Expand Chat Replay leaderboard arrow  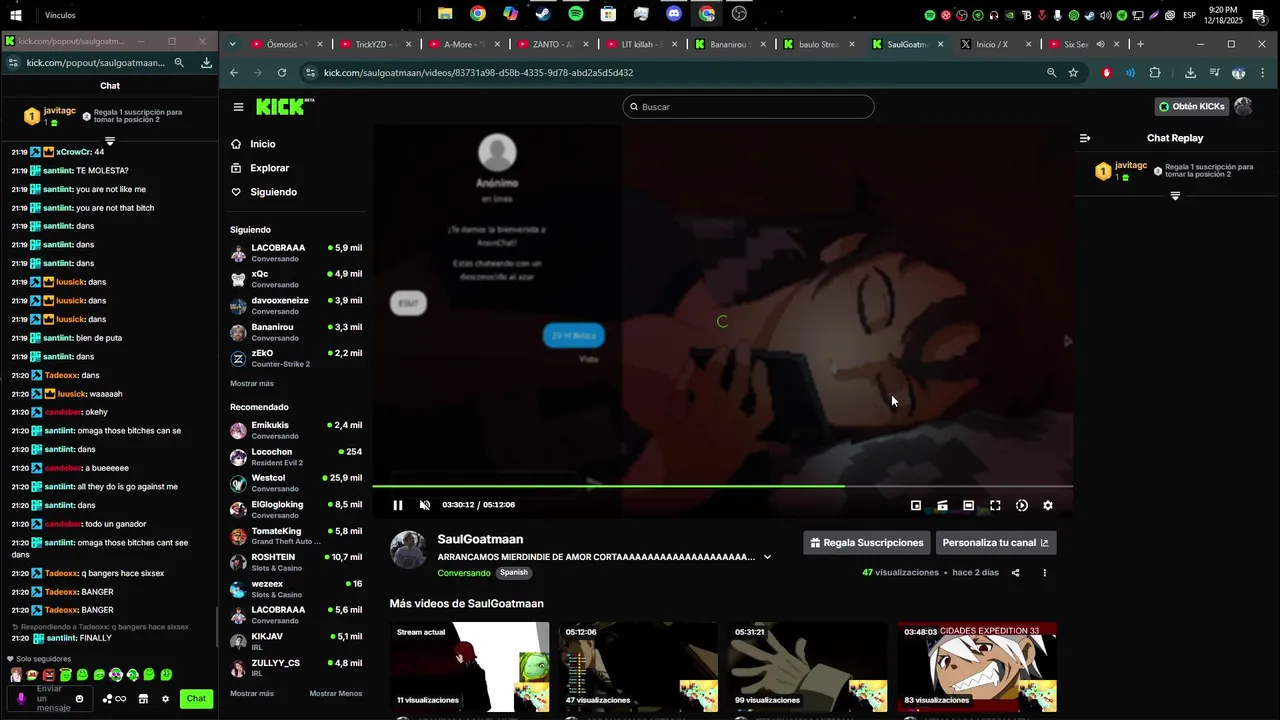[x=1175, y=196]
